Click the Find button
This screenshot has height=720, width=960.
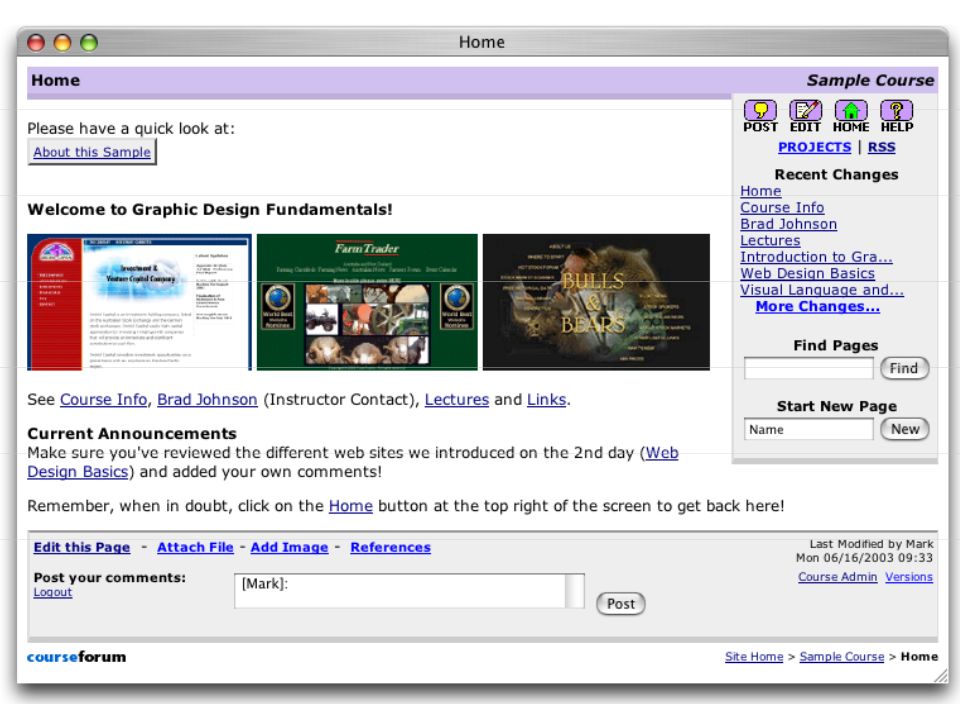(x=904, y=369)
